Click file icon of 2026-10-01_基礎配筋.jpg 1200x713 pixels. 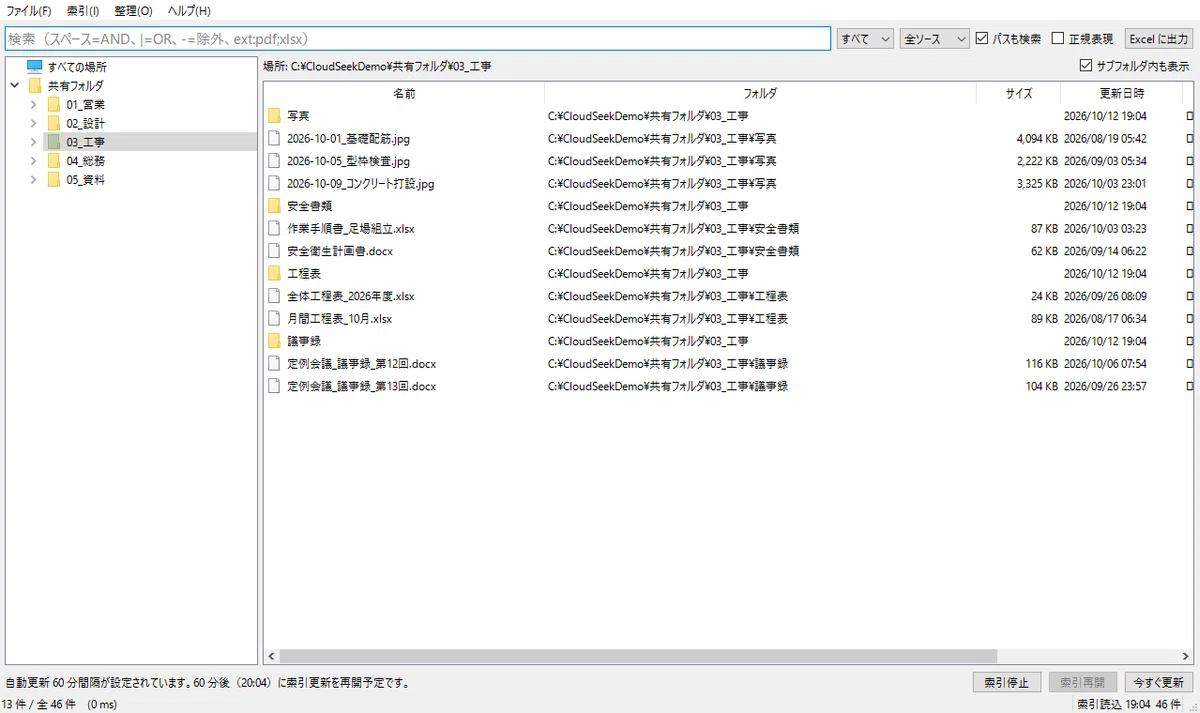(274, 138)
